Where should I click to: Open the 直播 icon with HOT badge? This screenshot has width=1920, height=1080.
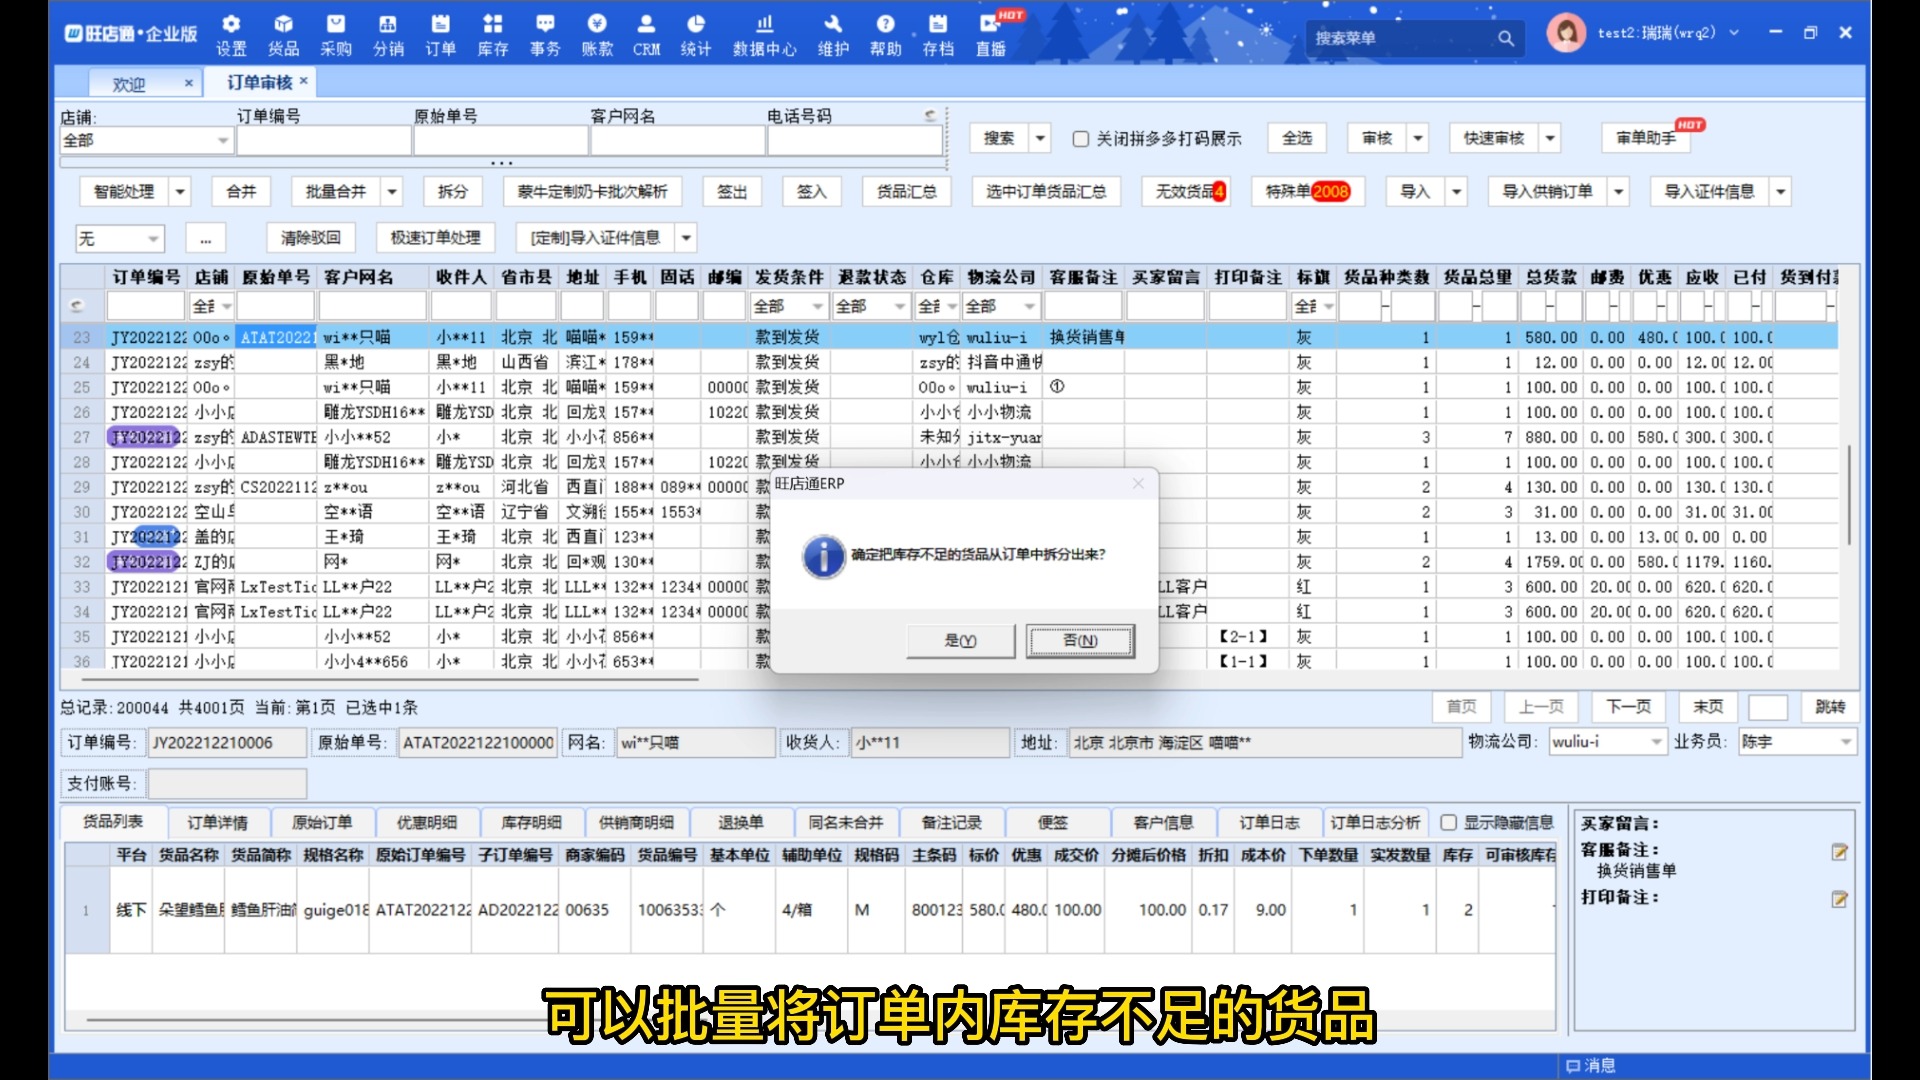tap(991, 33)
